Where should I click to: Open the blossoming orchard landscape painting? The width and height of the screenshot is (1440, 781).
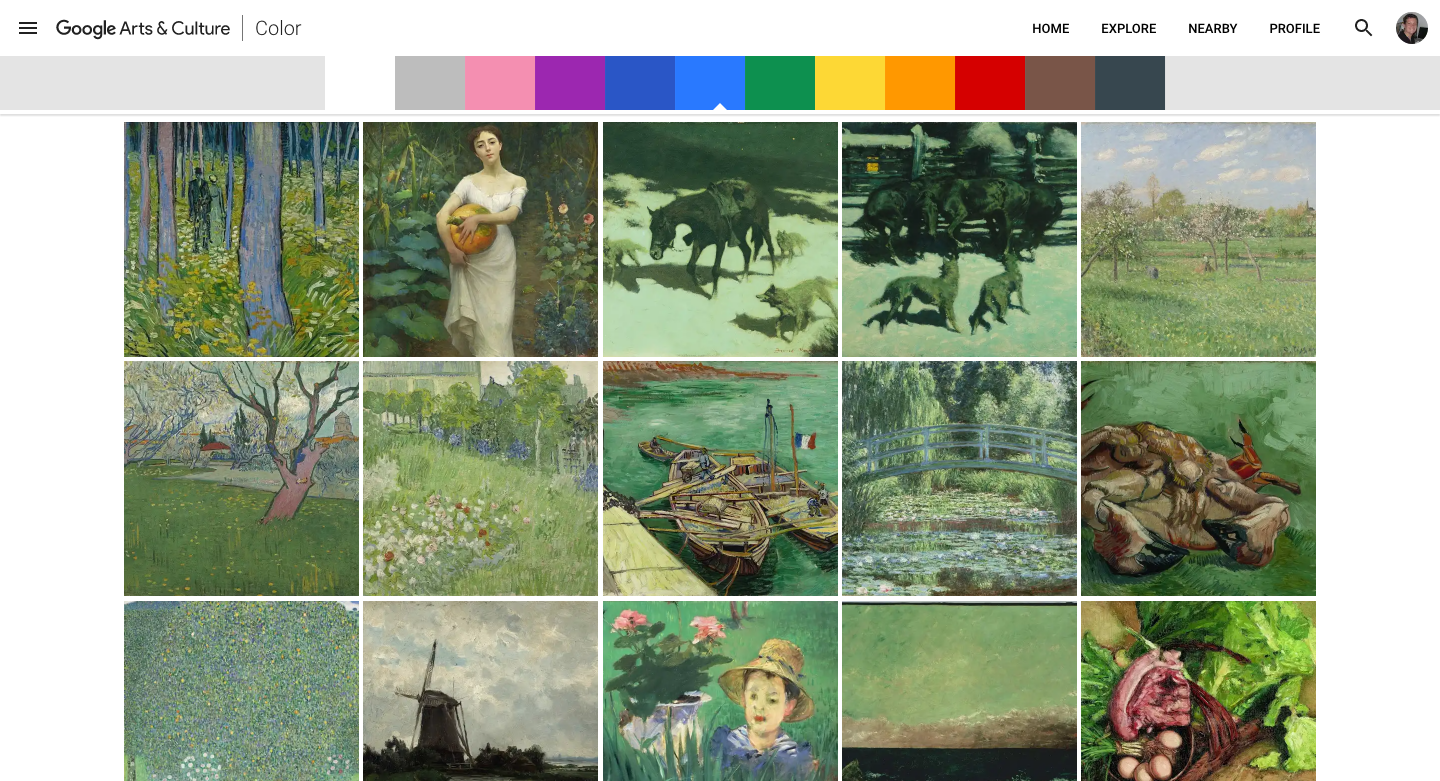[1198, 239]
